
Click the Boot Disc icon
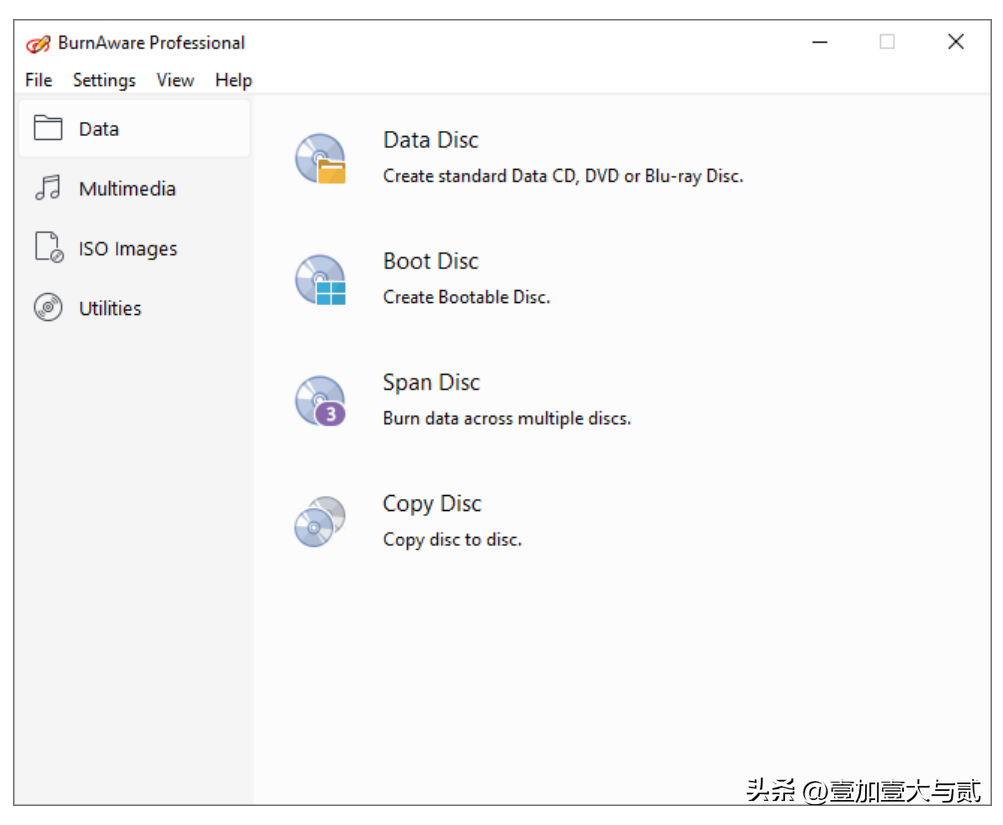pos(320,279)
